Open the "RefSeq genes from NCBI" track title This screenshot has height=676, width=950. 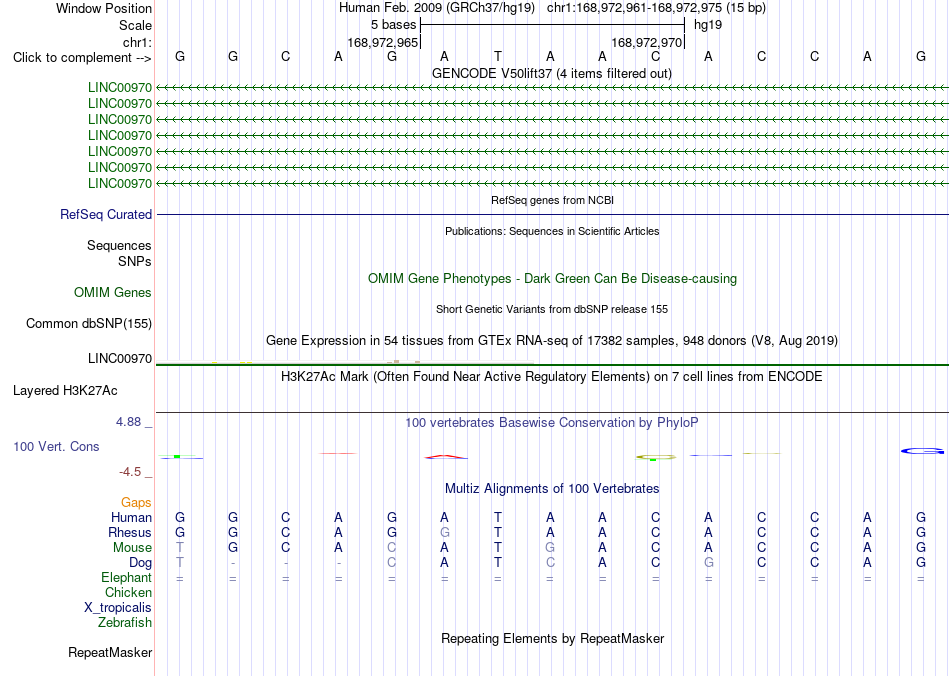pos(552,200)
